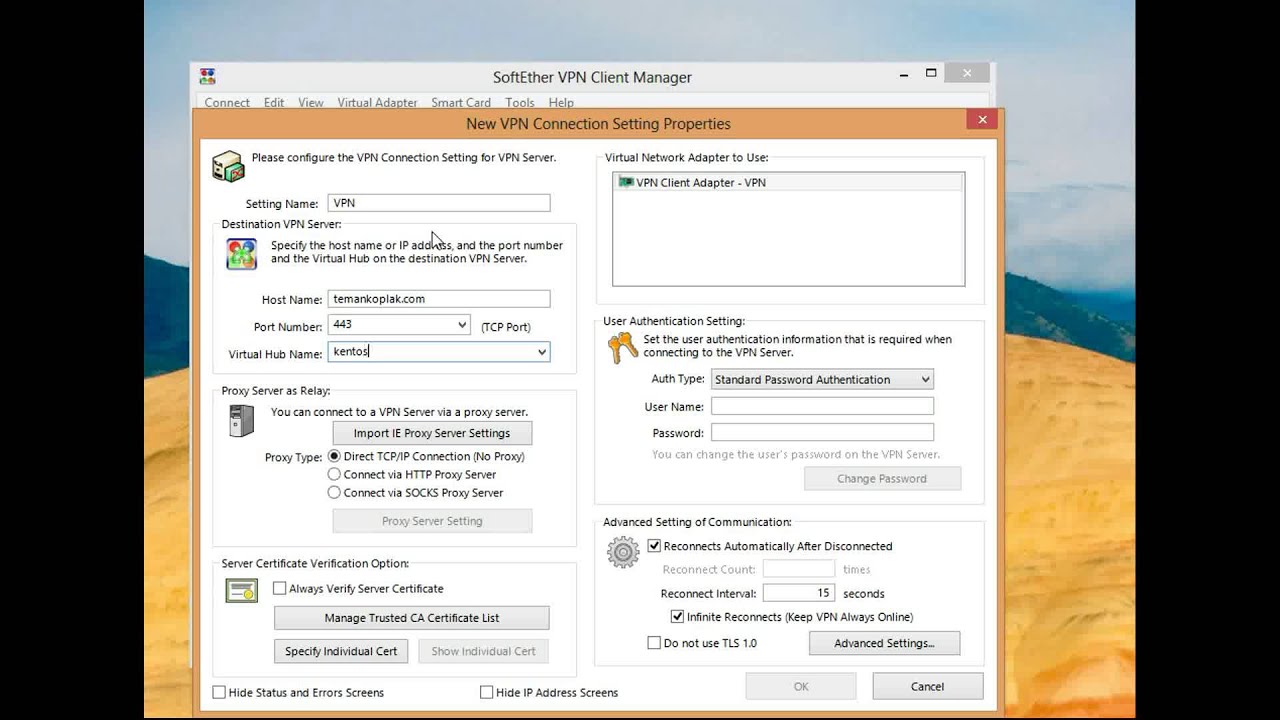Click the Destination VPN Server colorful icon

242,254
